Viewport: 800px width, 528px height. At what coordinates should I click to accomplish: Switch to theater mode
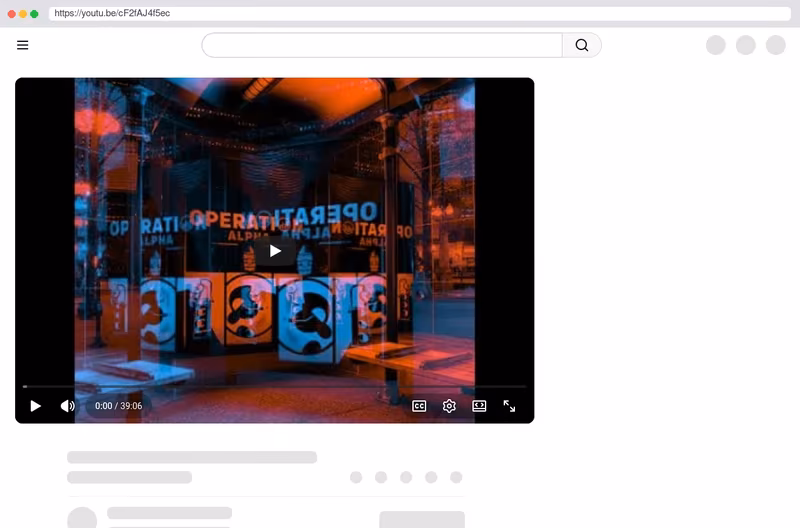click(479, 406)
